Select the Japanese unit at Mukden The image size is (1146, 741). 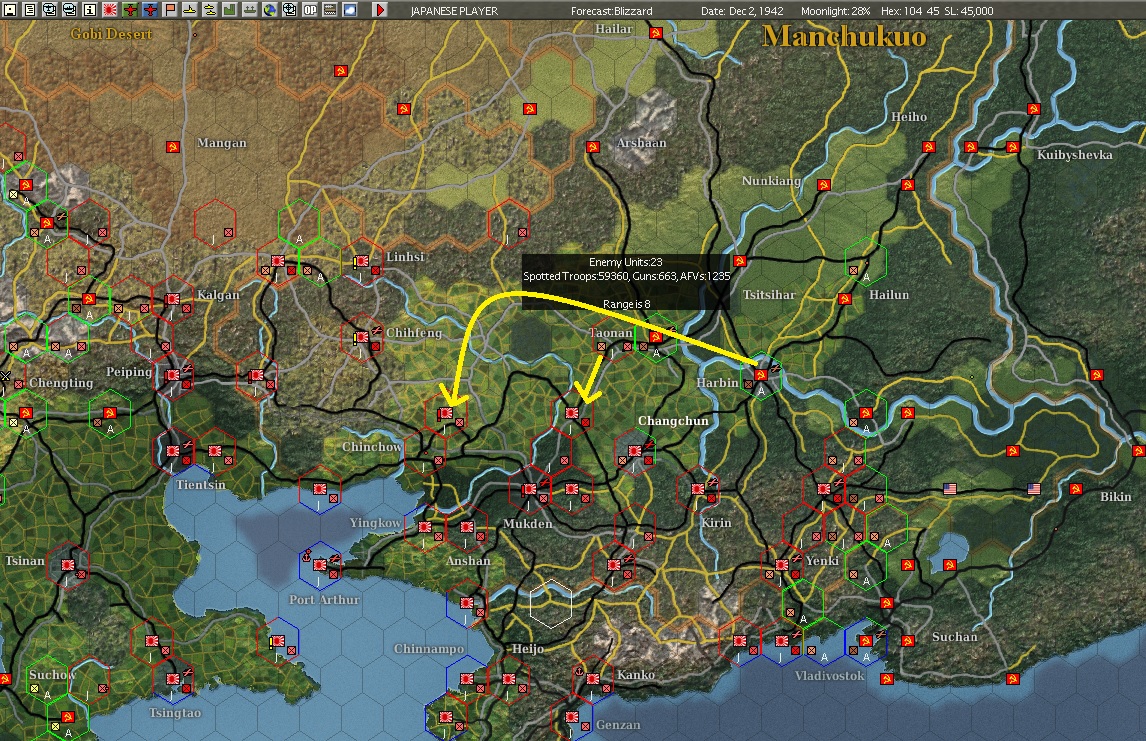pyautogui.click(x=530, y=489)
